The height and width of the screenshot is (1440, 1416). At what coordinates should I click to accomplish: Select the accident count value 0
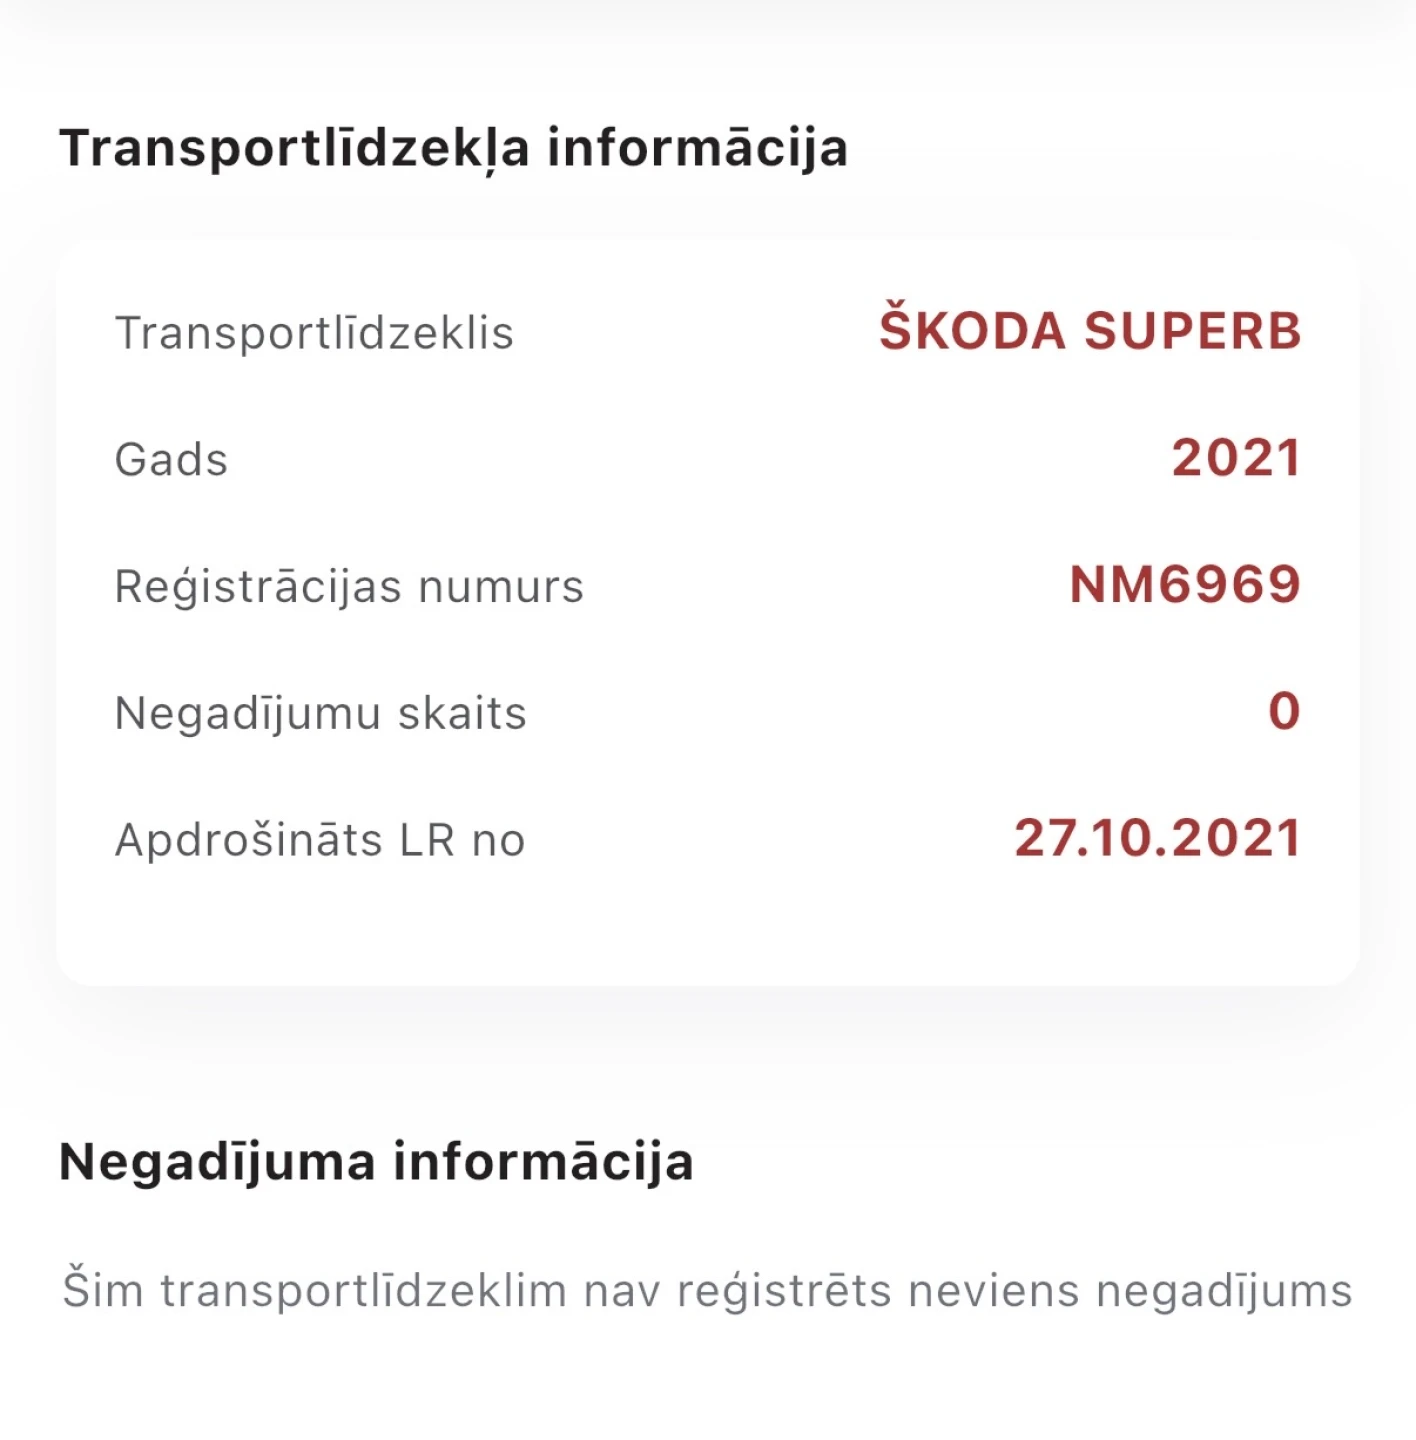coord(1284,712)
